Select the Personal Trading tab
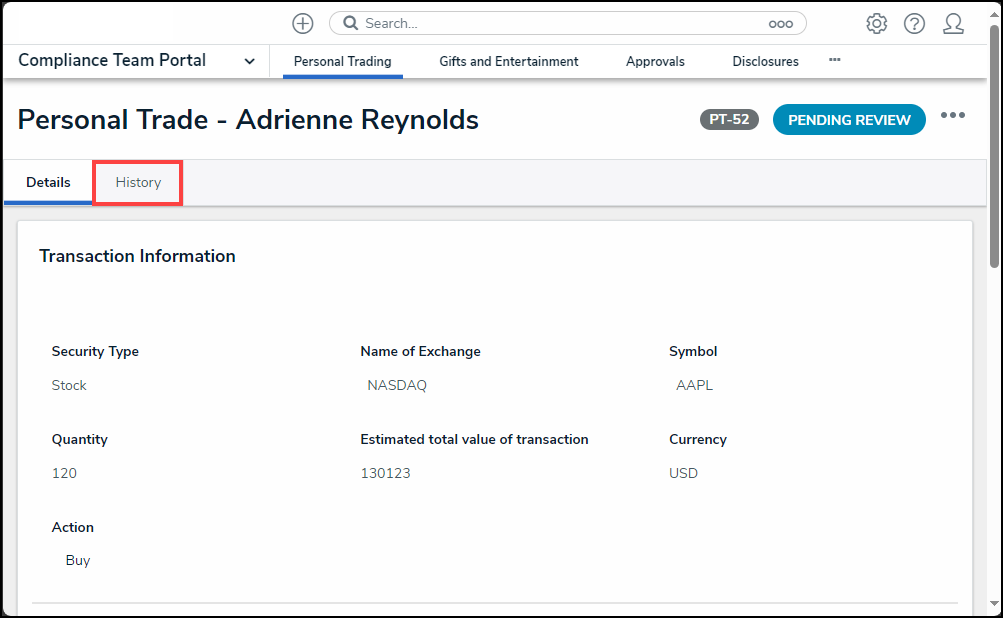This screenshot has width=1003, height=618. 342,61
